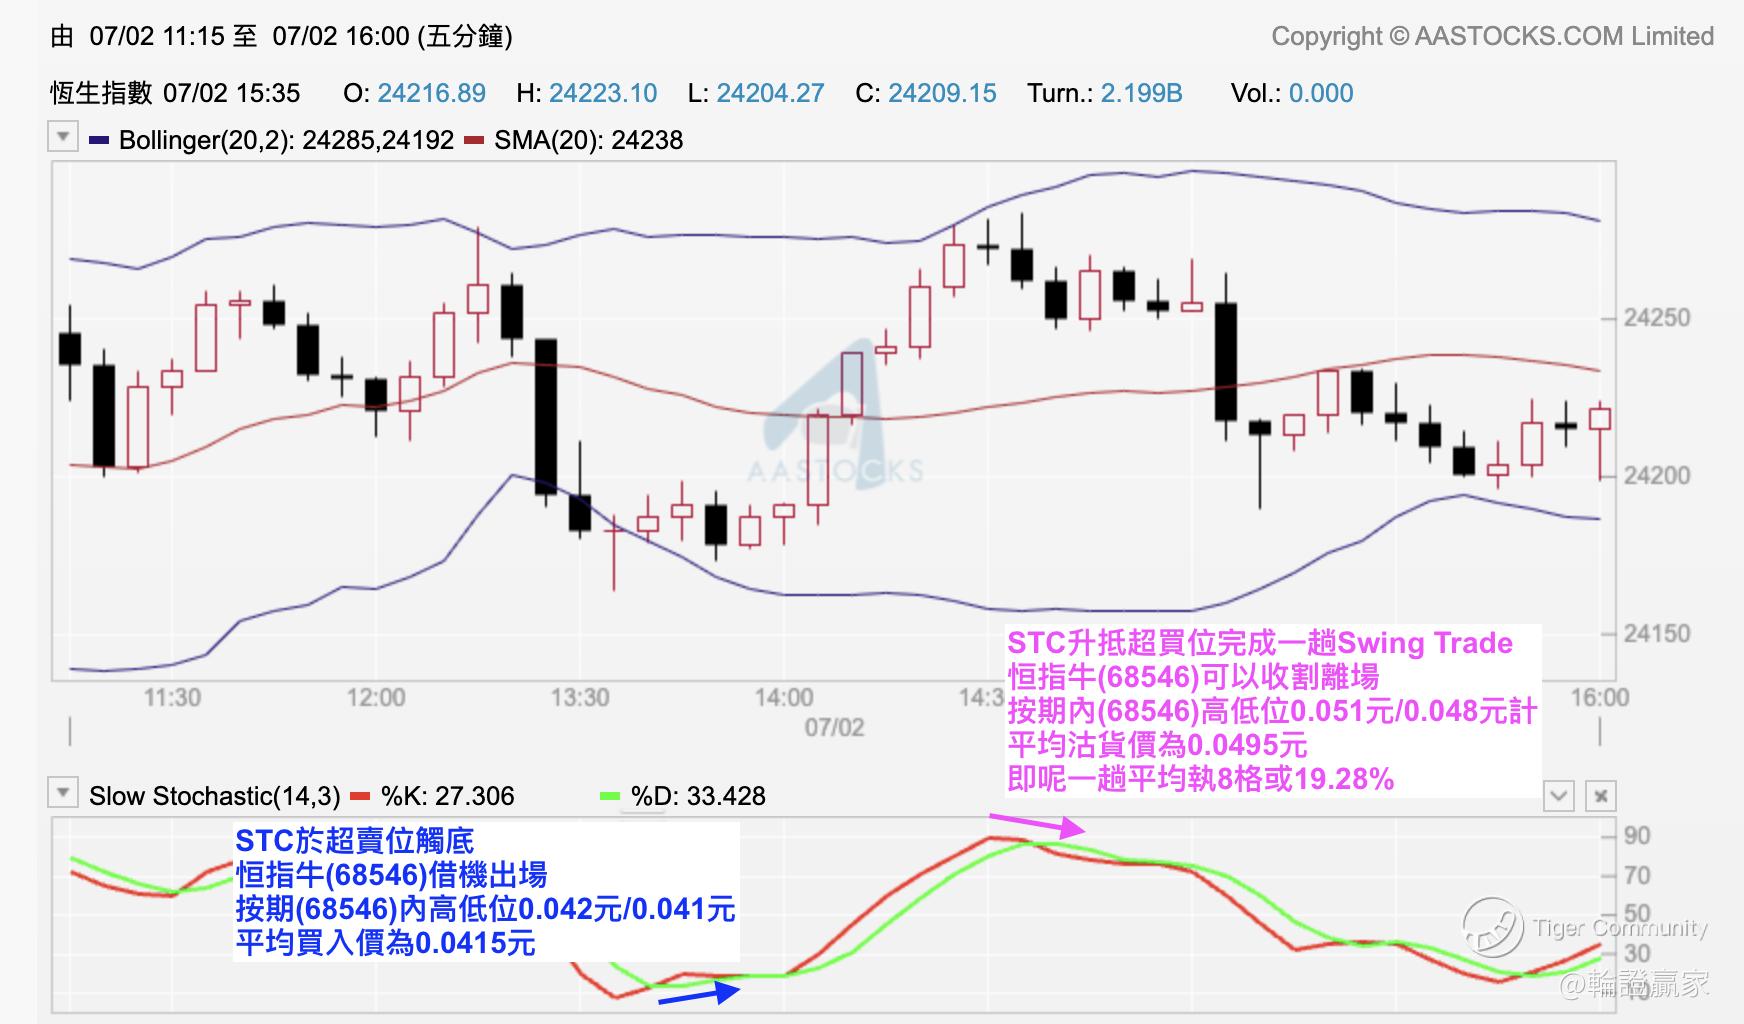Click the 11:30 time axis label
Image resolution: width=1744 pixels, height=1024 pixels.
click(172, 697)
